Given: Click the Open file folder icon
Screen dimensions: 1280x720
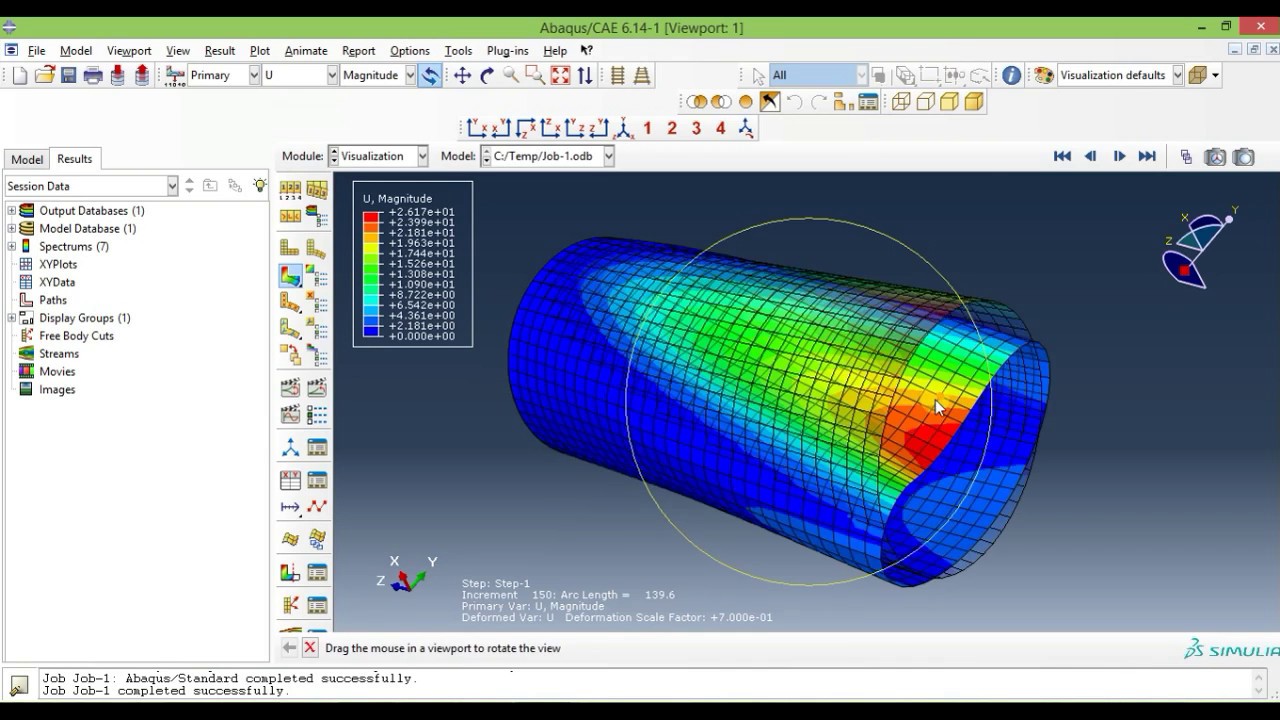Looking at the screenshot, I should tap(45, 75).
